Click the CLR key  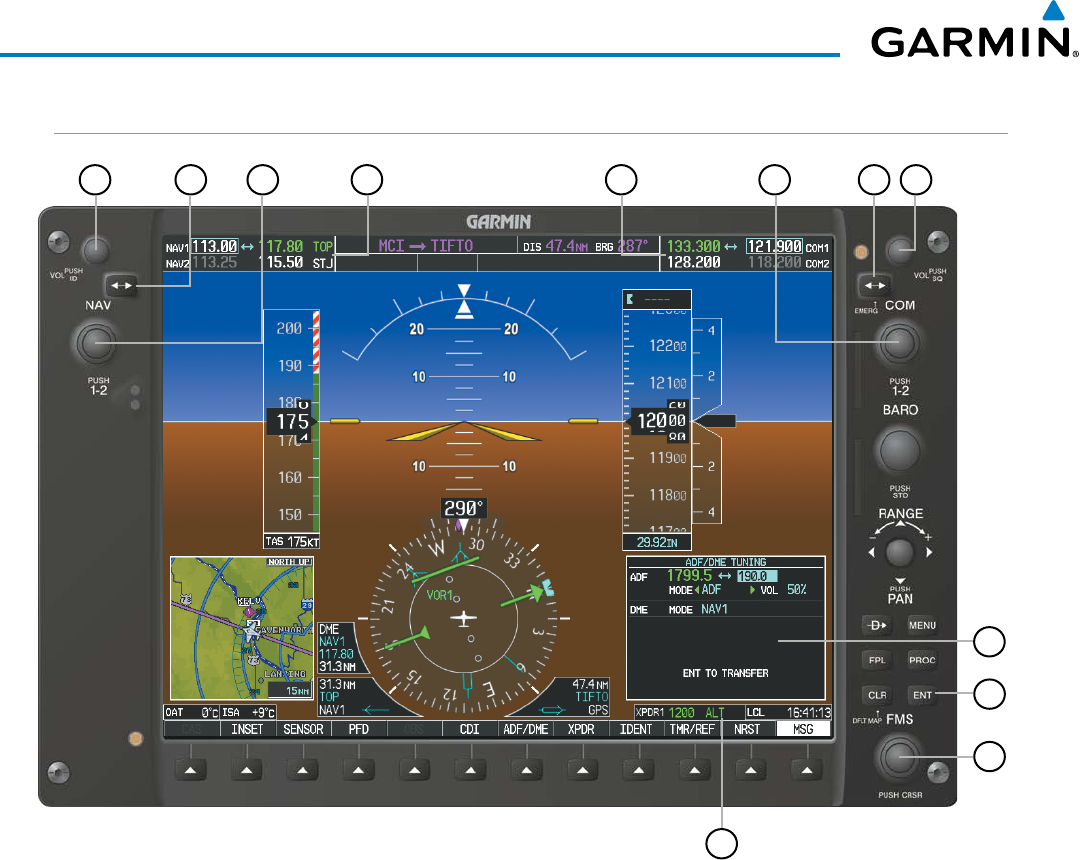877,695
